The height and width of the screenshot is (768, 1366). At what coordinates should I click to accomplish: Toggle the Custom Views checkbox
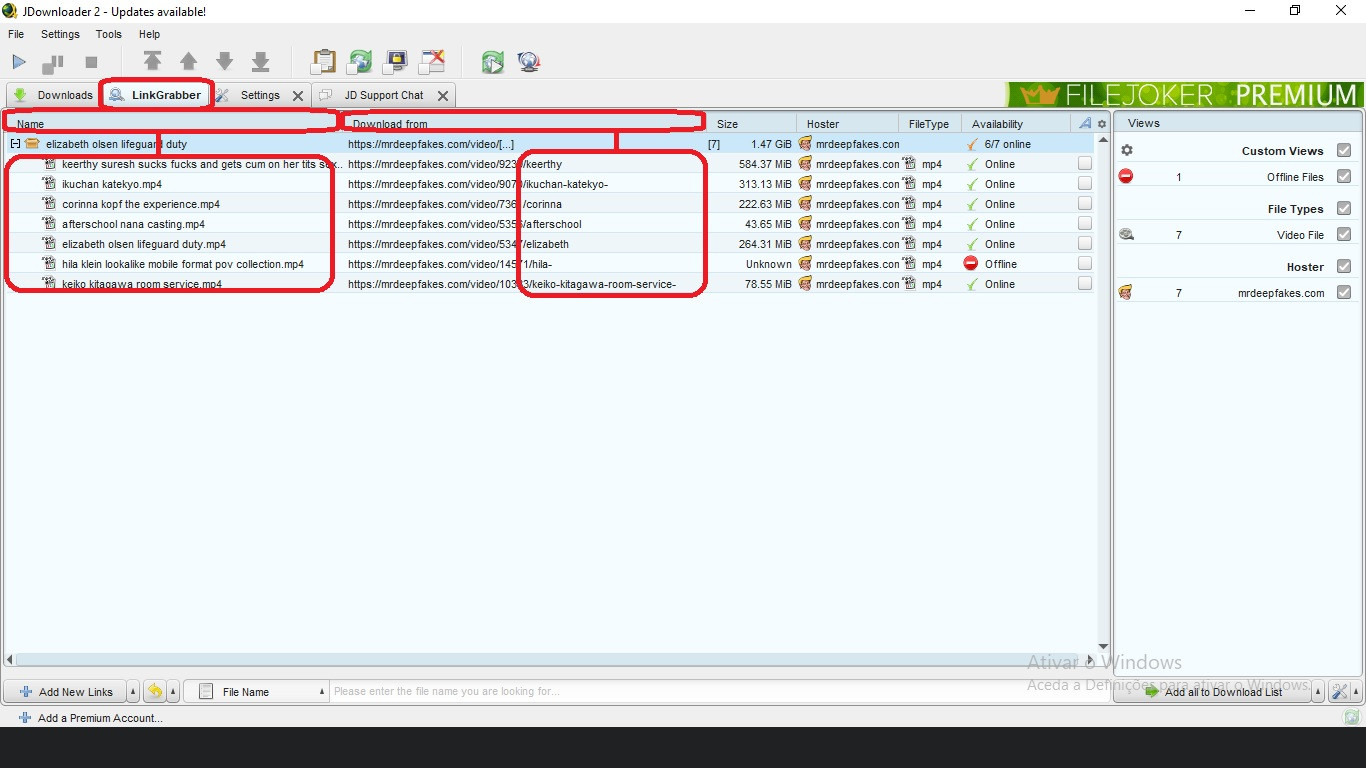(x=1344, y=151)
